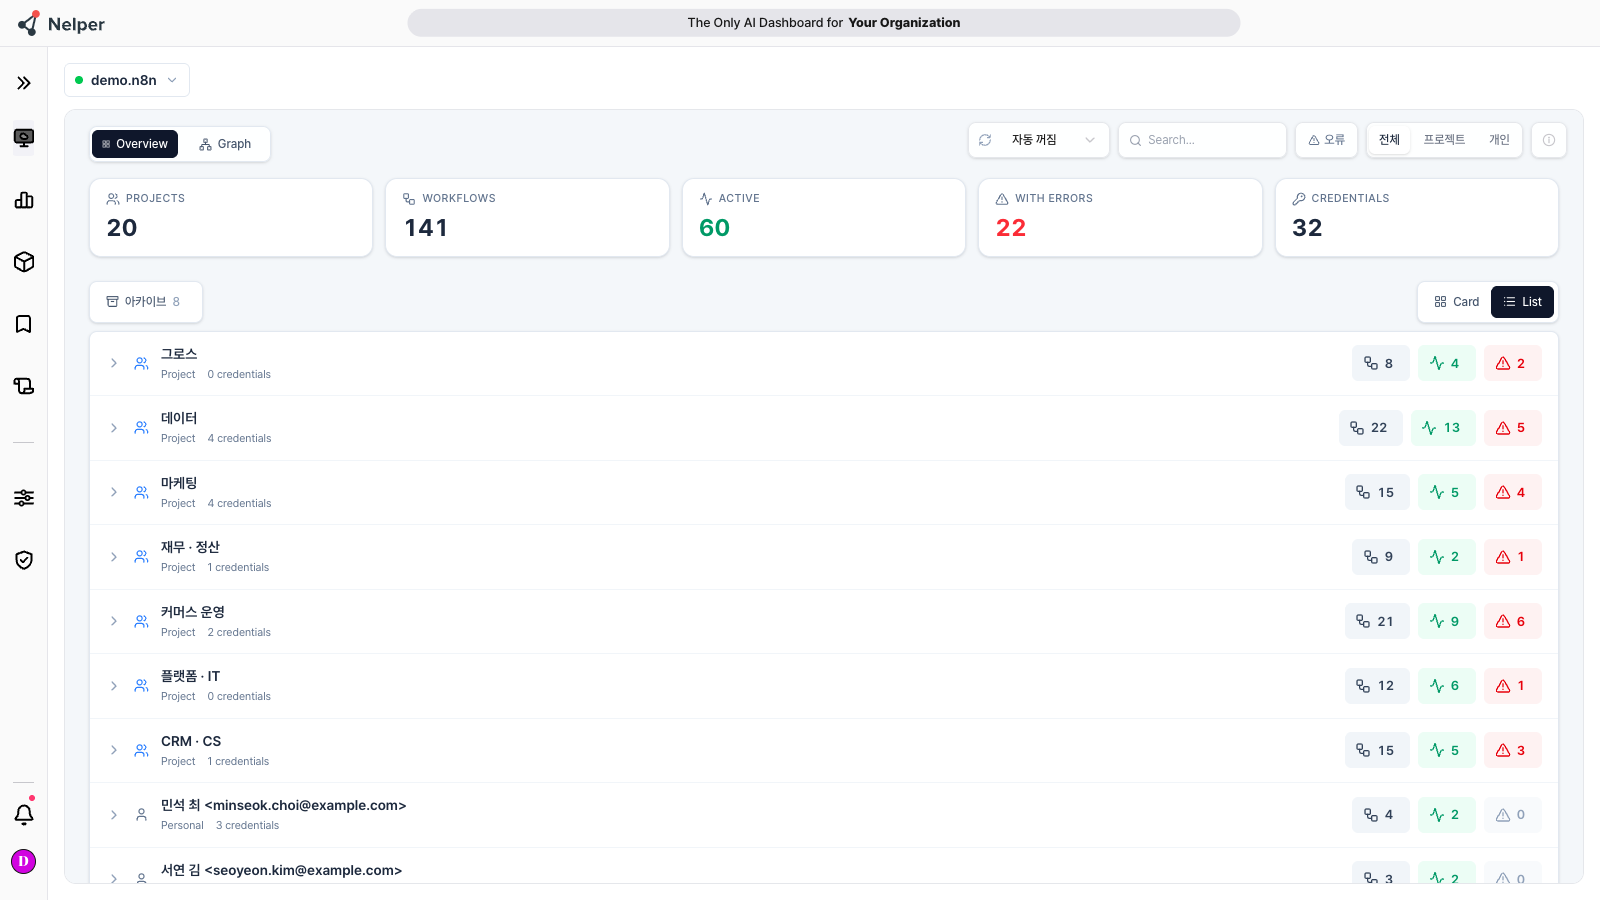Click the info circle icon
1600x900 pixels.
[x=1549, y=140]
